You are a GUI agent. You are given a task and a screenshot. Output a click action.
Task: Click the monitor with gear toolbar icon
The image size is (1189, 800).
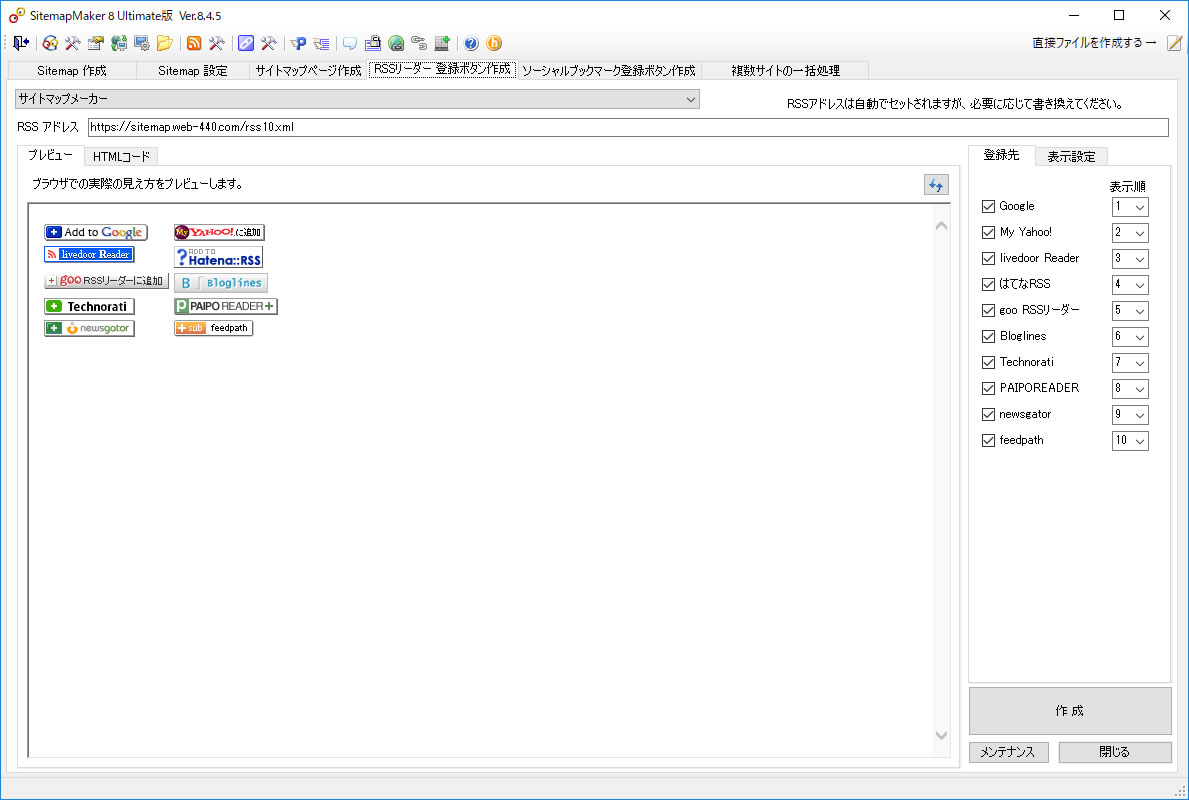[142, 43]
